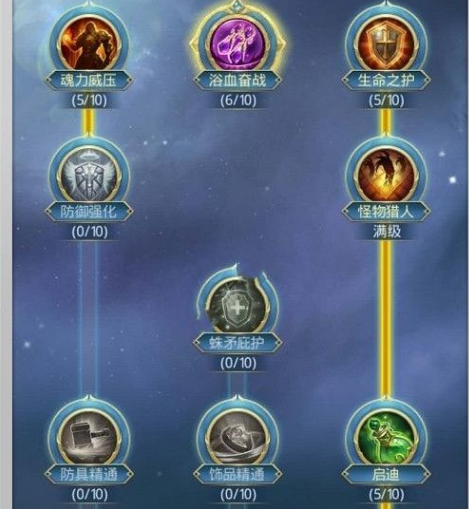Select the 怪物猎人 flame skill icon

[x=386, y=176]
